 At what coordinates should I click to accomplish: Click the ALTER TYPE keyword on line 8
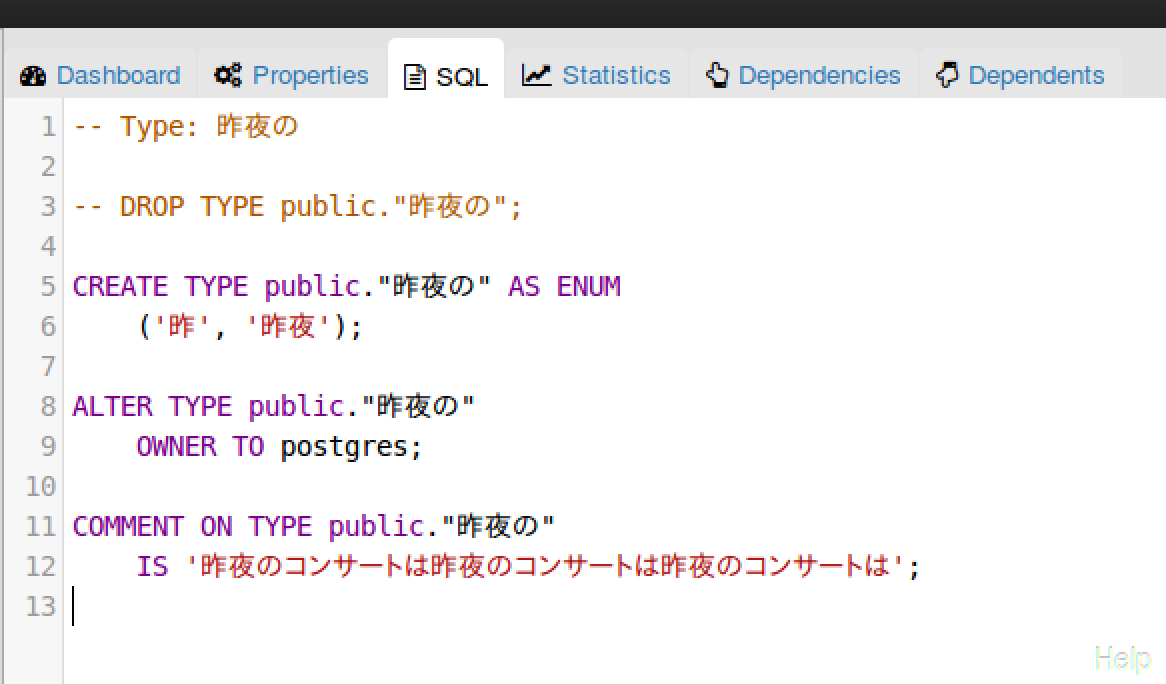click(x=152, y=407)
